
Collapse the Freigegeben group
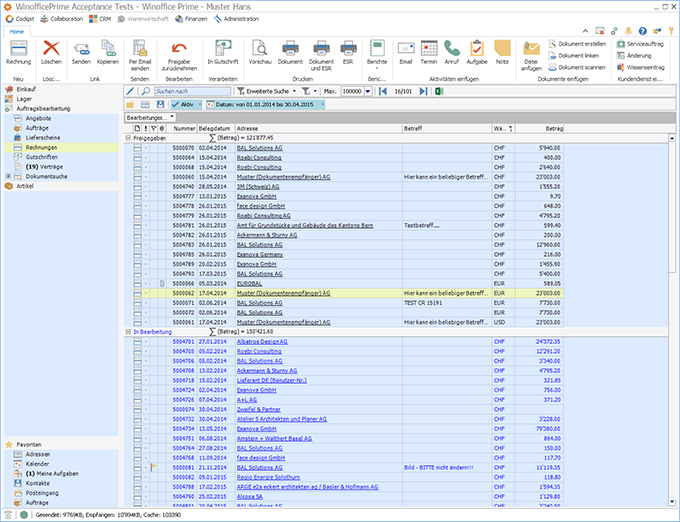pos(128,138)
